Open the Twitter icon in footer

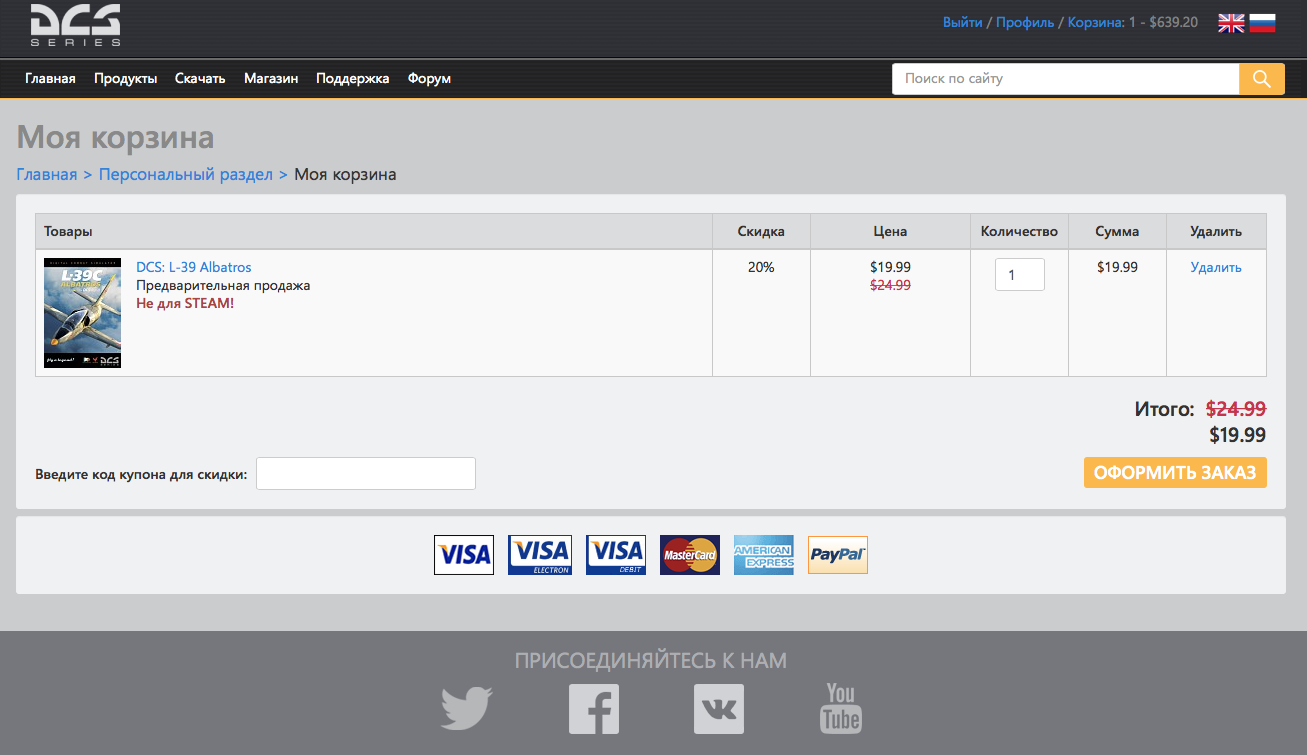(467, 708)
